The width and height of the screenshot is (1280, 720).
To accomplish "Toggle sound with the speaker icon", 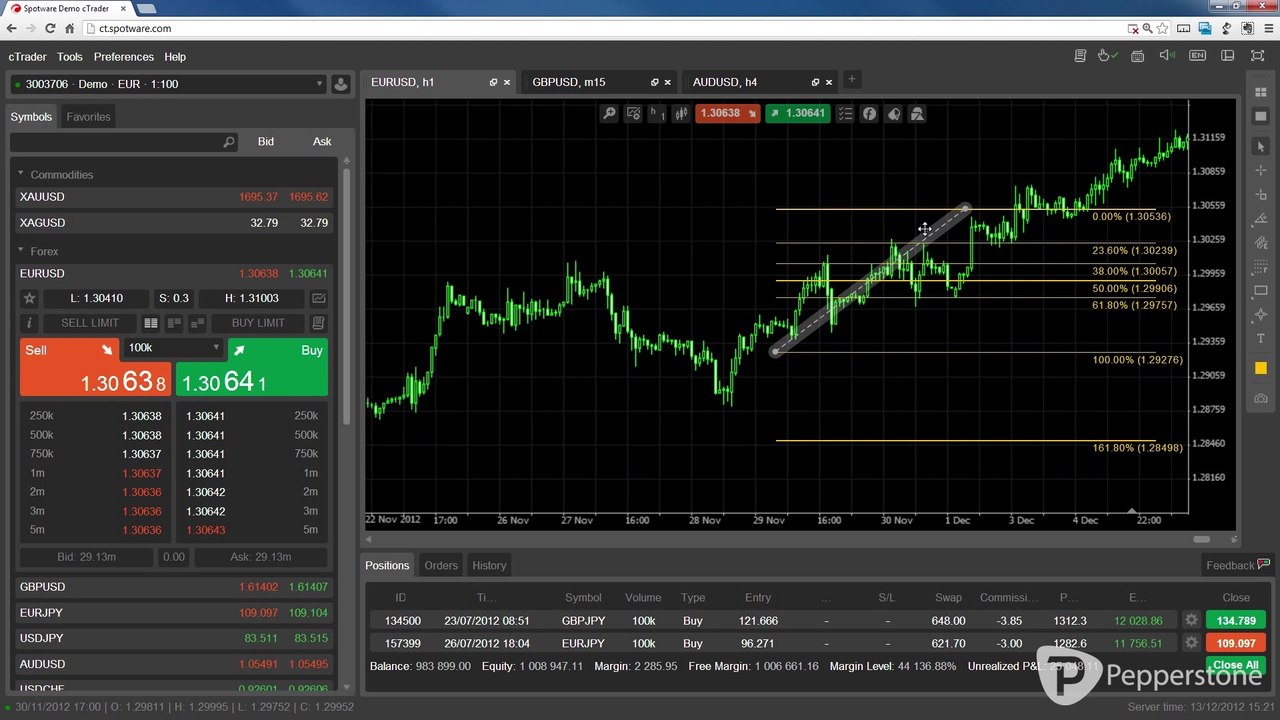I will (x=1167, y=56).
